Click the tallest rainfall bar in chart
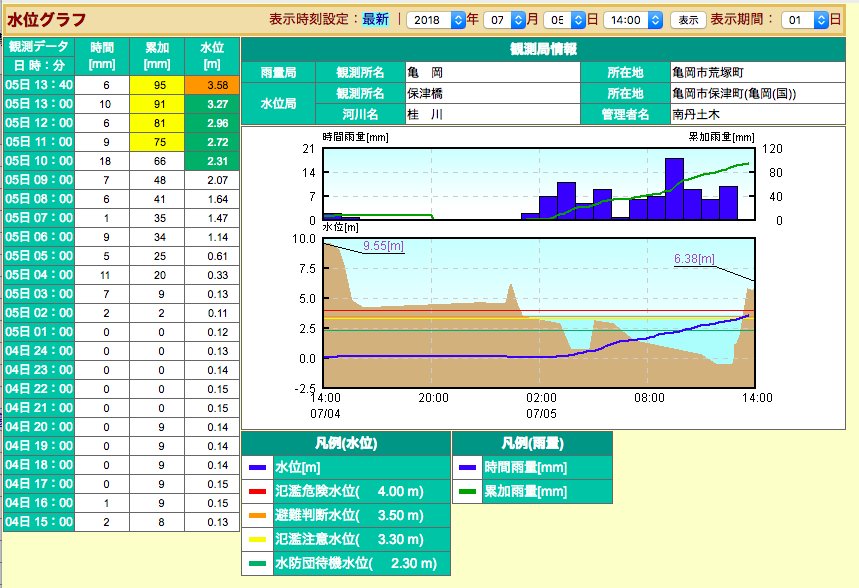The height and width of the screenshot is (588, 859). point(674,189)
